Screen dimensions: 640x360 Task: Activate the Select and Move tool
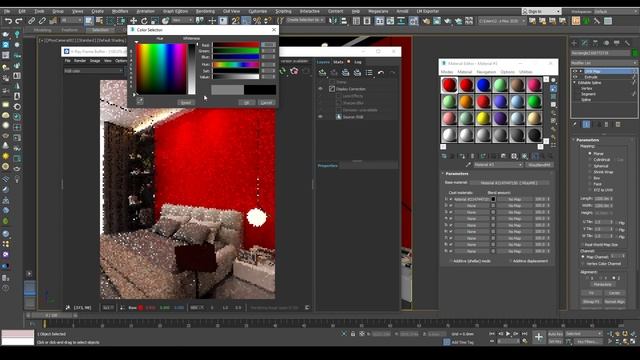(x=133, y=20)
